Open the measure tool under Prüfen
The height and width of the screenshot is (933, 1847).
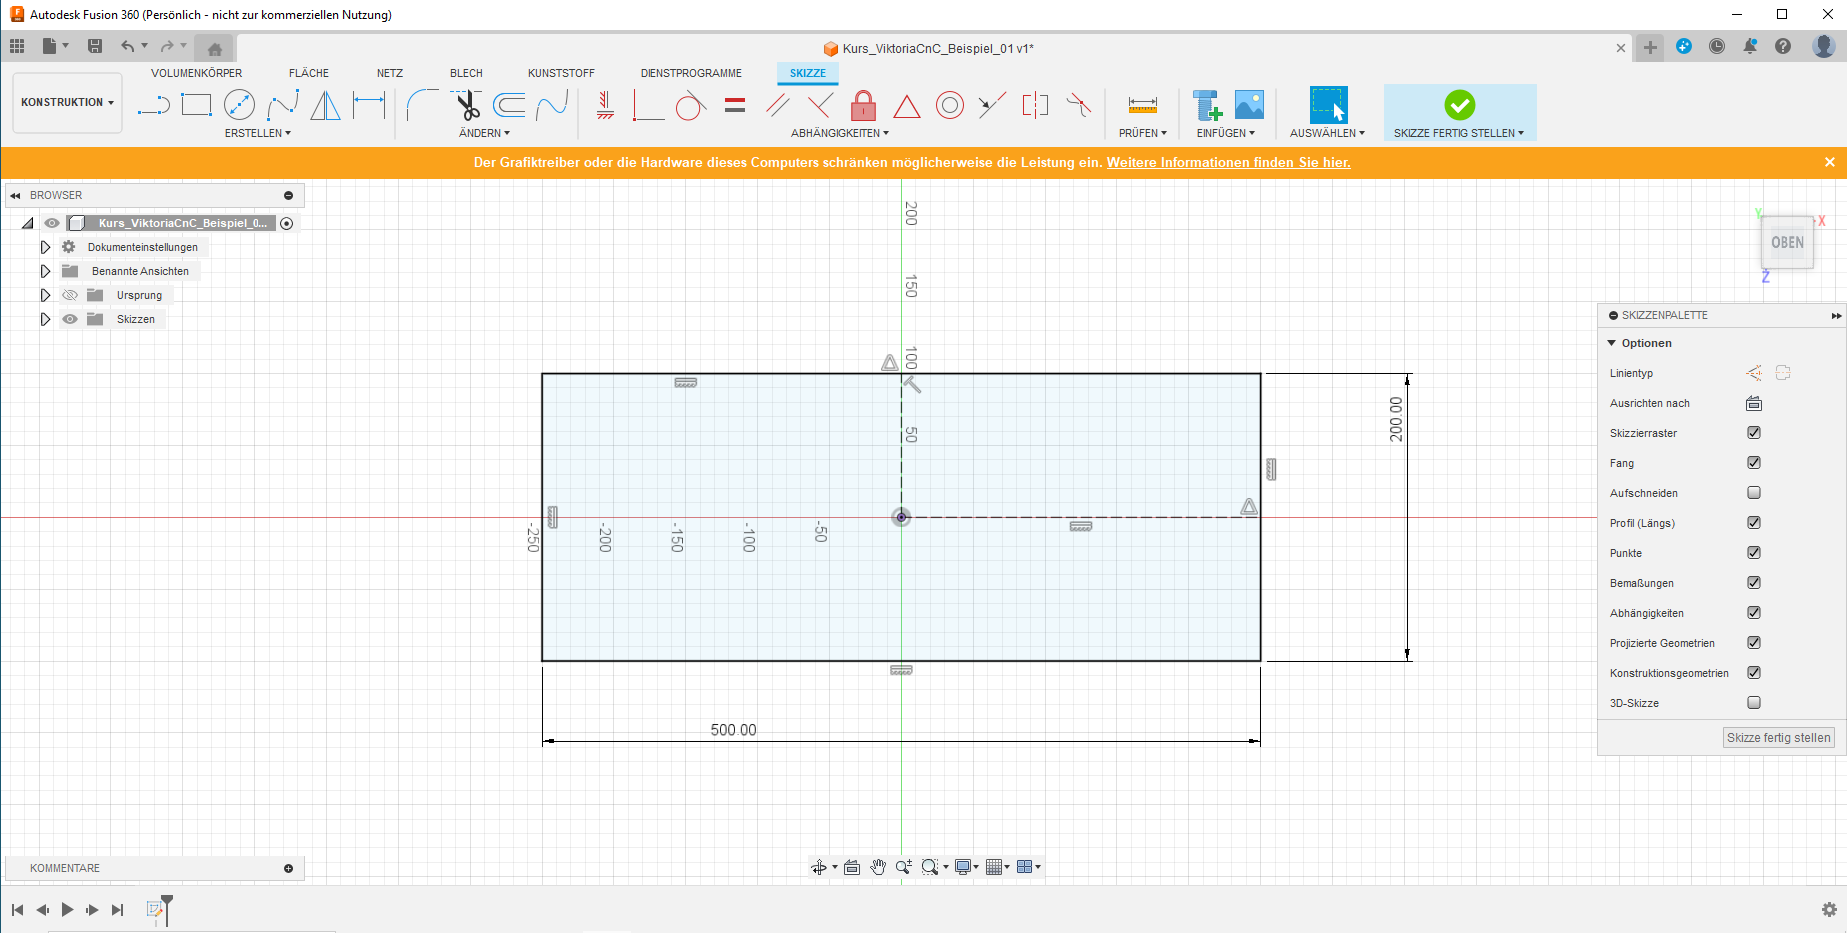click(x=1142, y=105)
